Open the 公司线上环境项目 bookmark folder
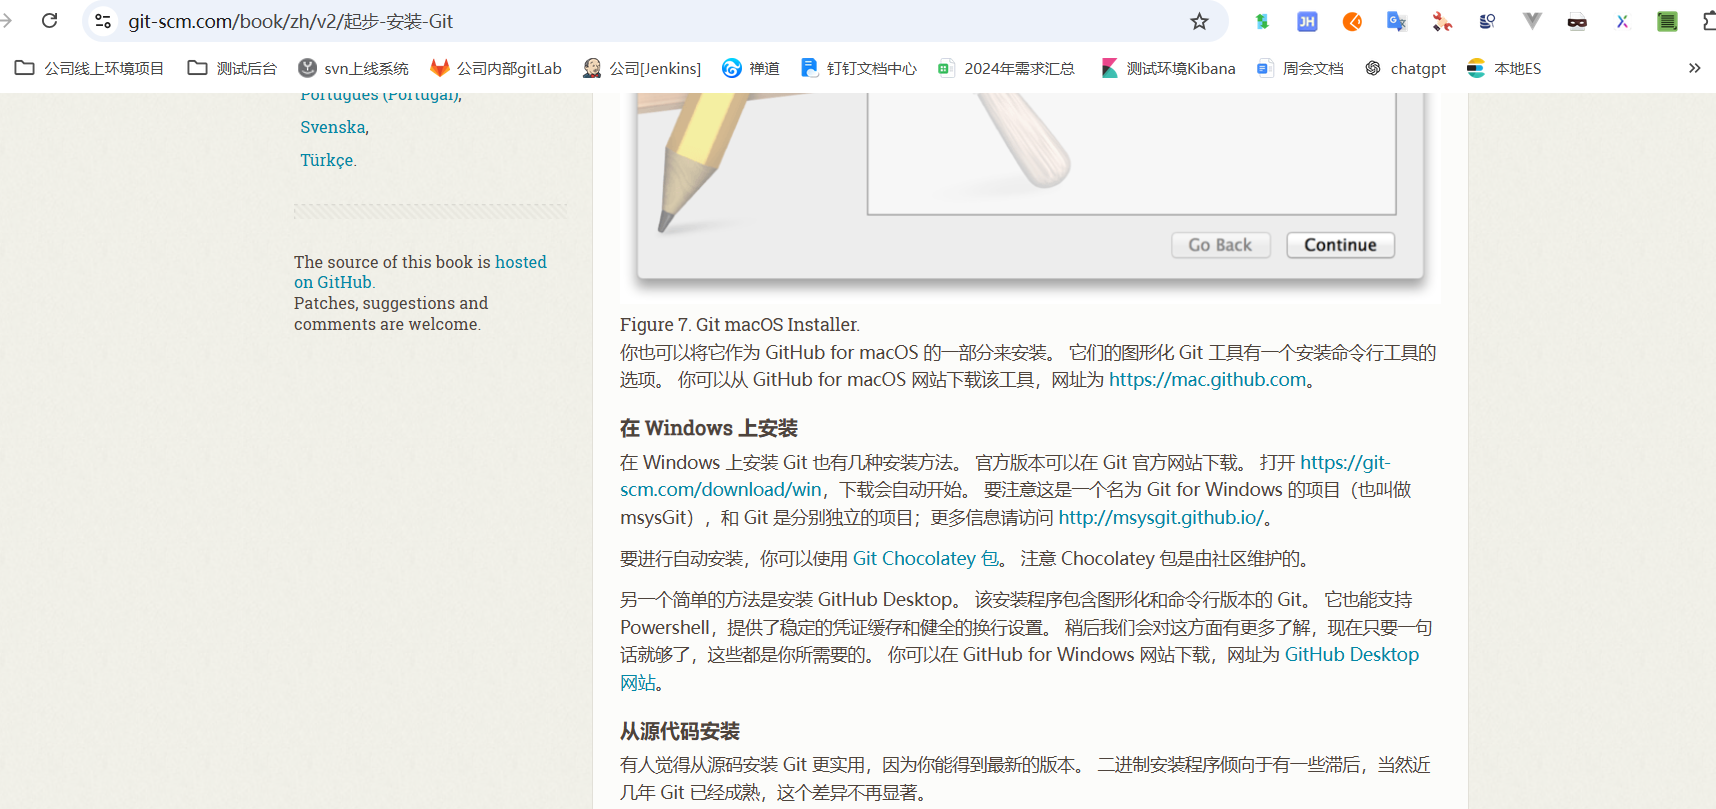The width and height of the screenshot is (1716, 809). 89,68
